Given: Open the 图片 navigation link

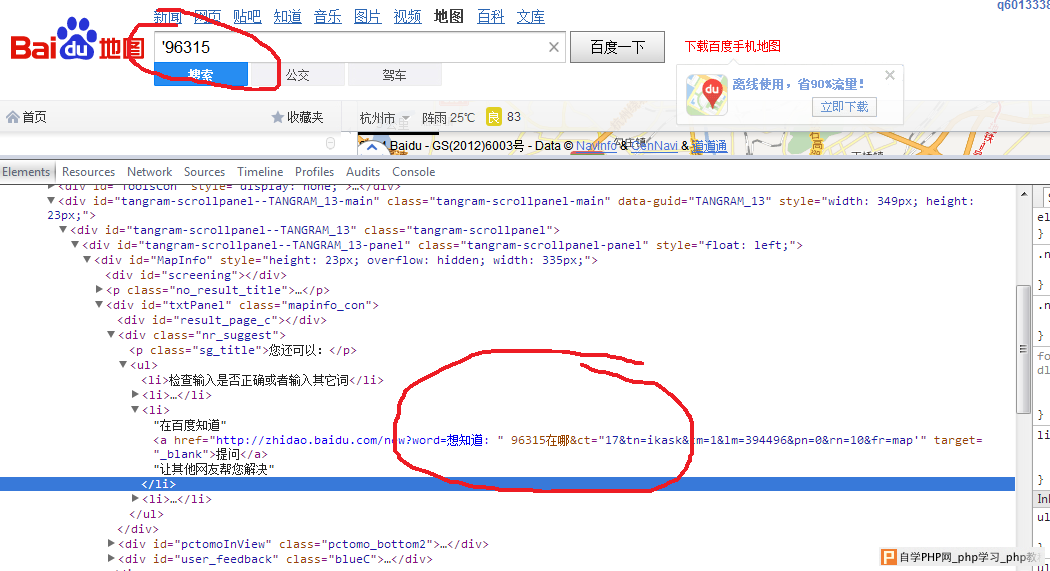Looking at the screenshot, I should point(368,16).
